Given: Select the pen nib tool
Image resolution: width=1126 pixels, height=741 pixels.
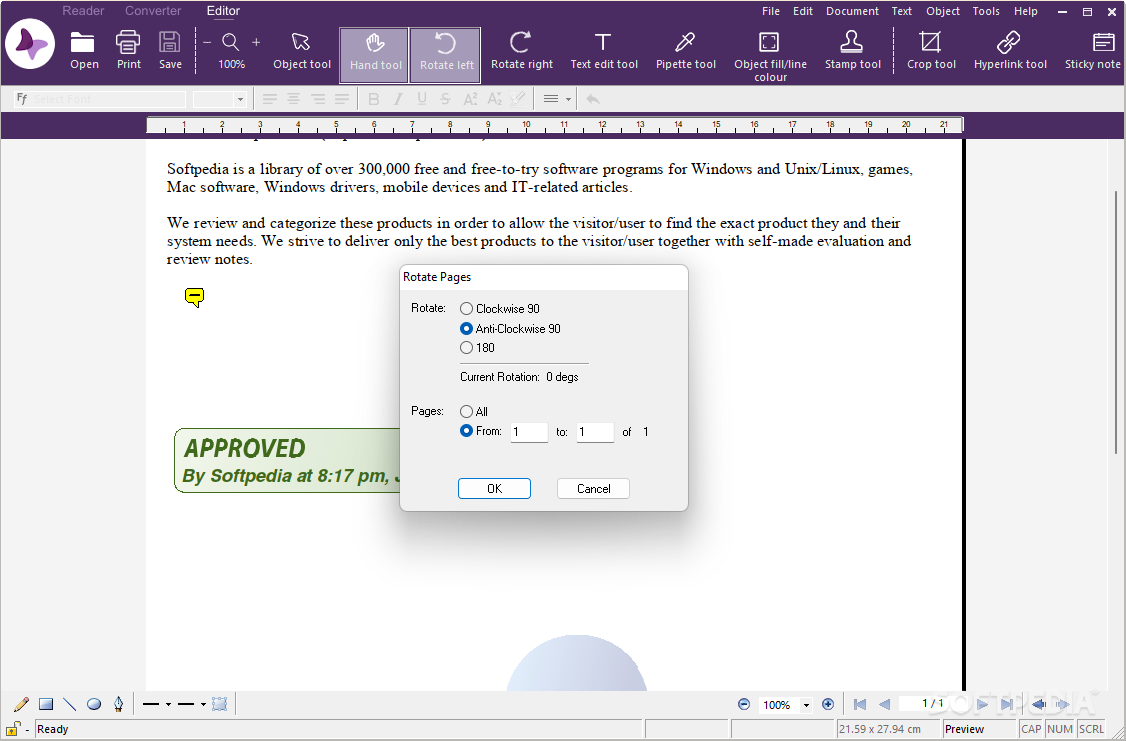Looking at the screenshot, I should tap(118, 704).
